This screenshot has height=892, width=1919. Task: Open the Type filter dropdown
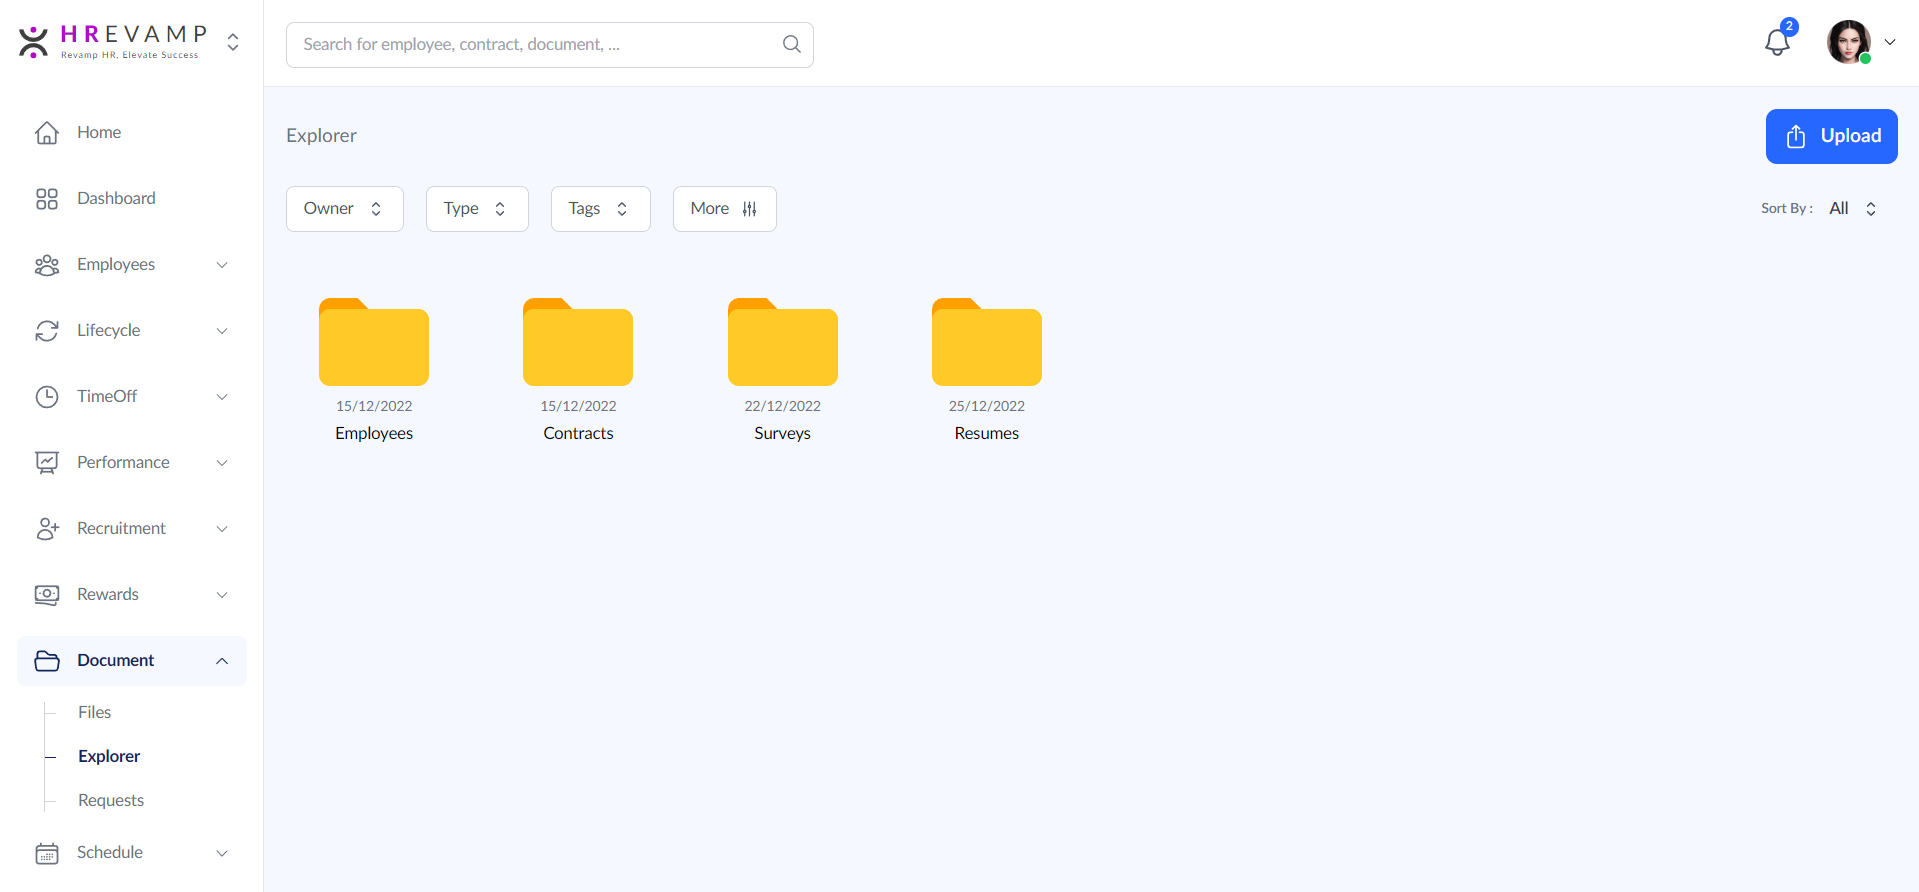[x=476, y=209]
